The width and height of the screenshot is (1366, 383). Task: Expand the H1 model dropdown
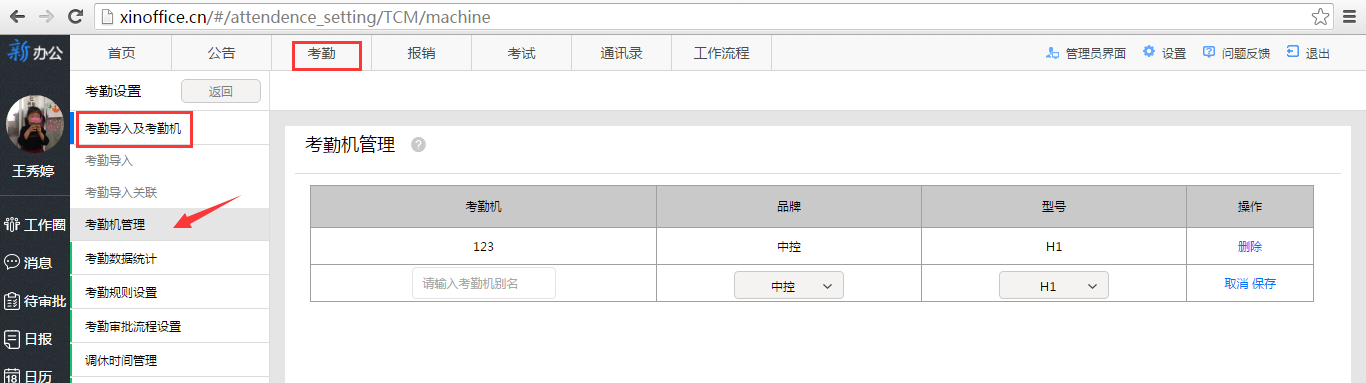point(1054,286)
